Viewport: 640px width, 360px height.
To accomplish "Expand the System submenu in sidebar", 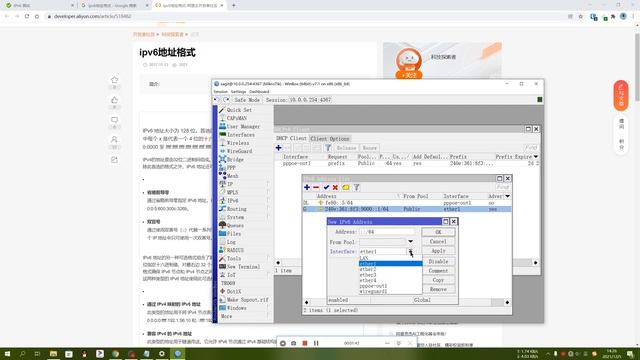I will (x=235, y=217).
